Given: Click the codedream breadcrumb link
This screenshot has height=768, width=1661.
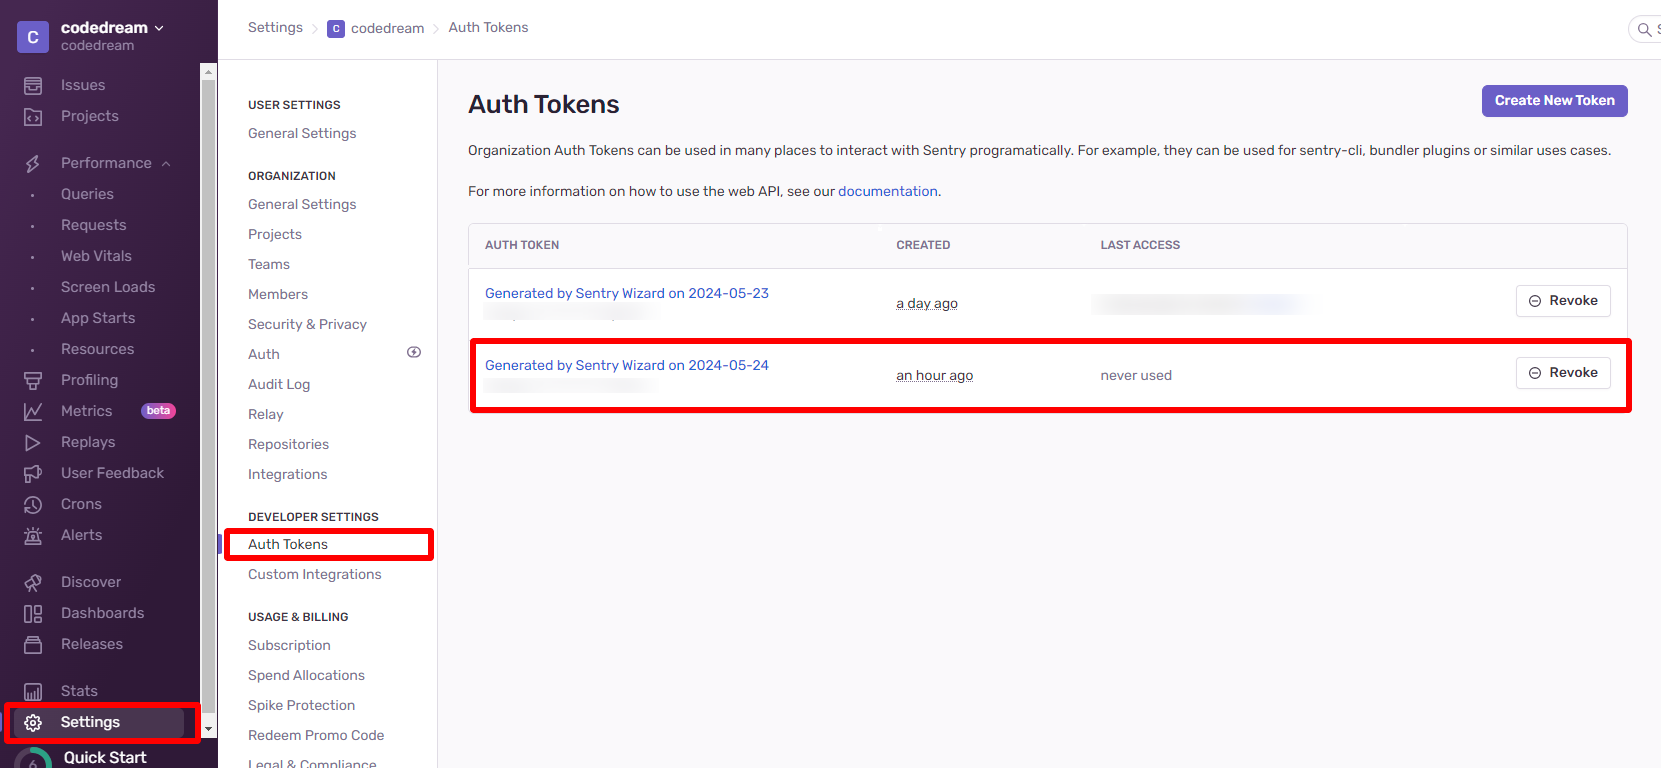Looking at the screenshot, I should pos(387,28).
